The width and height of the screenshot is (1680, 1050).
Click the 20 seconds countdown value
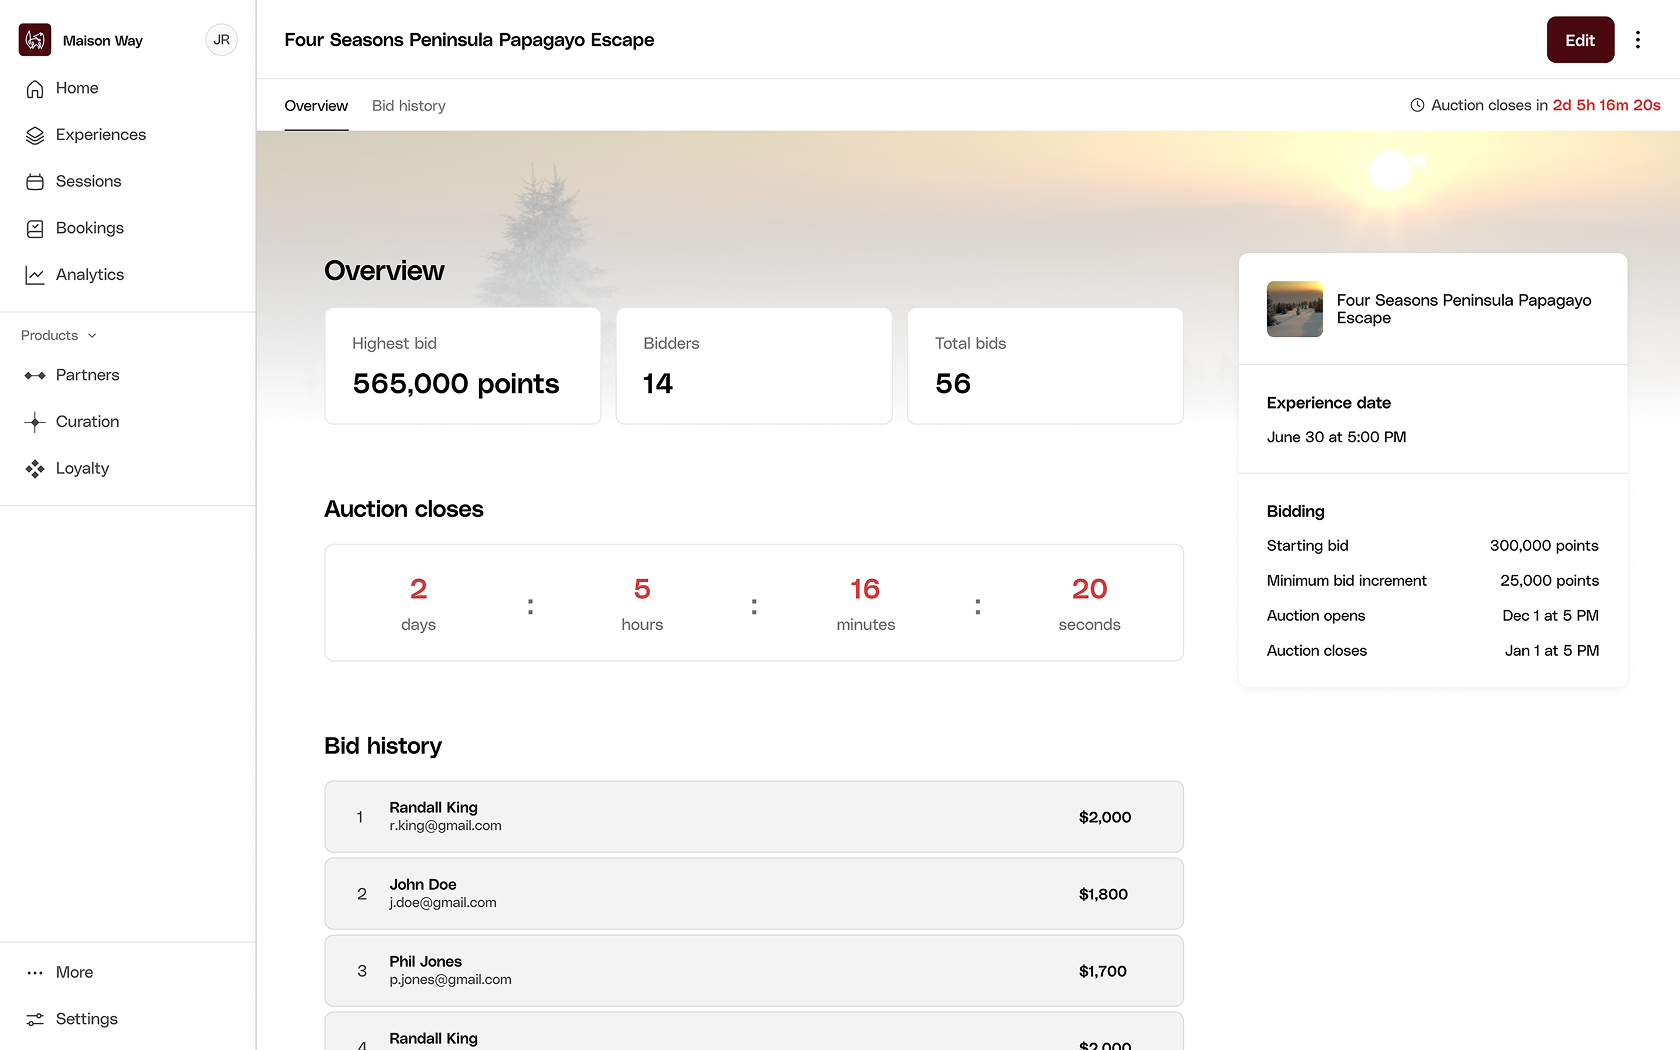(x=1089, y=589)
